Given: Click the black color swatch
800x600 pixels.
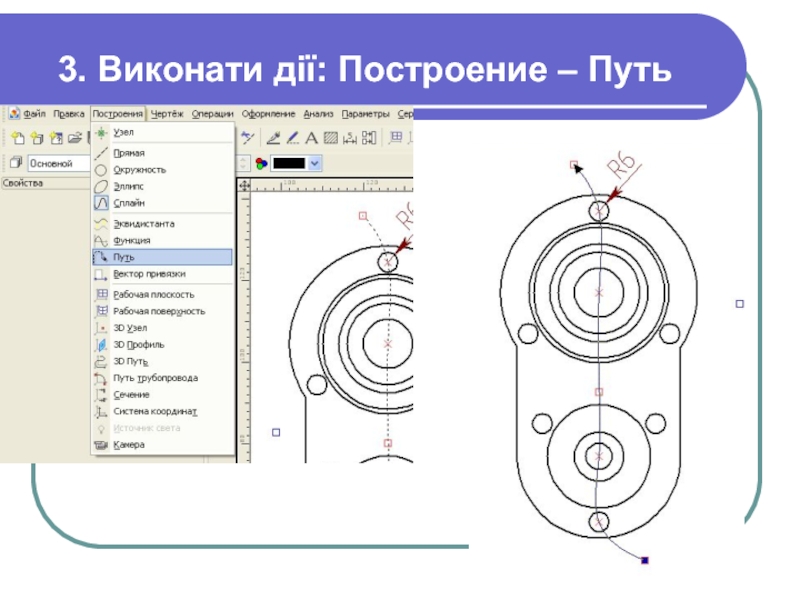Looking at the screenshot, I should click(x=289, y=163).
